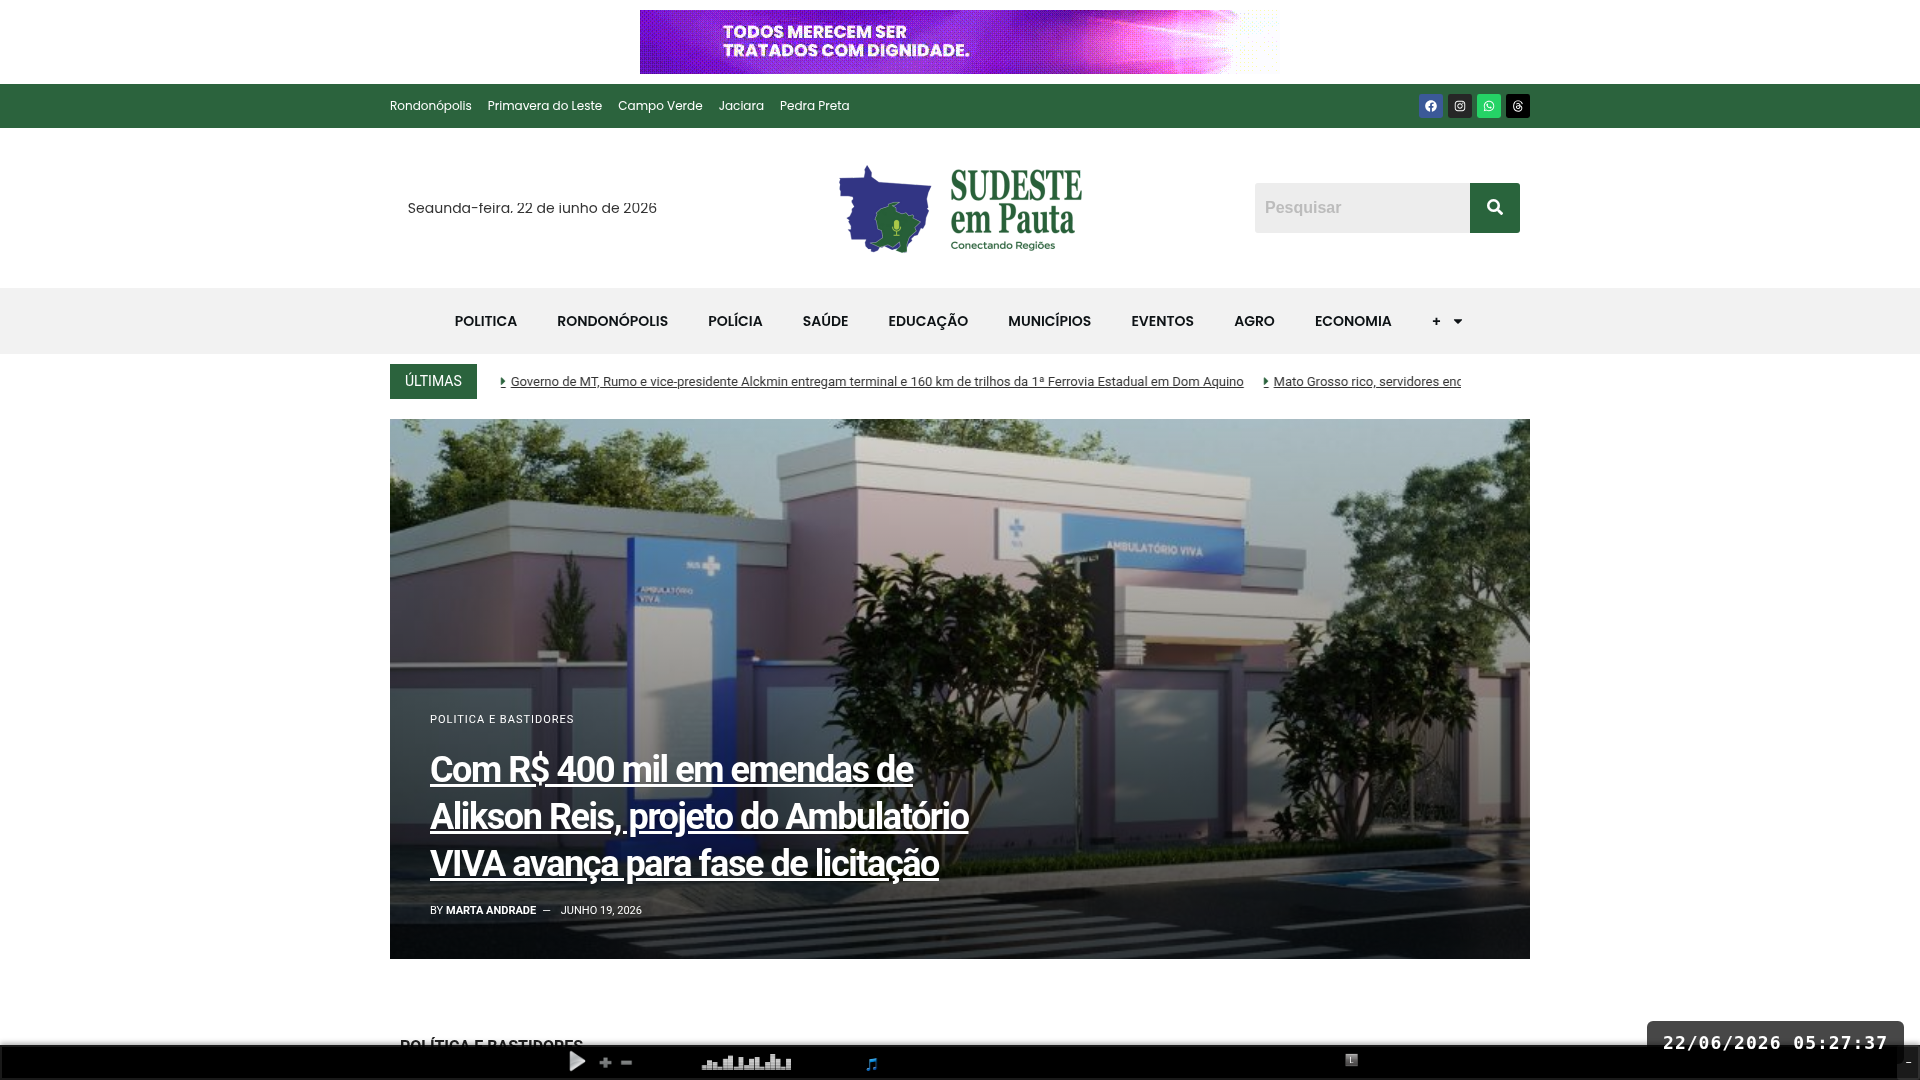Click the ÚLTIMAS label button

click(433, 381)
